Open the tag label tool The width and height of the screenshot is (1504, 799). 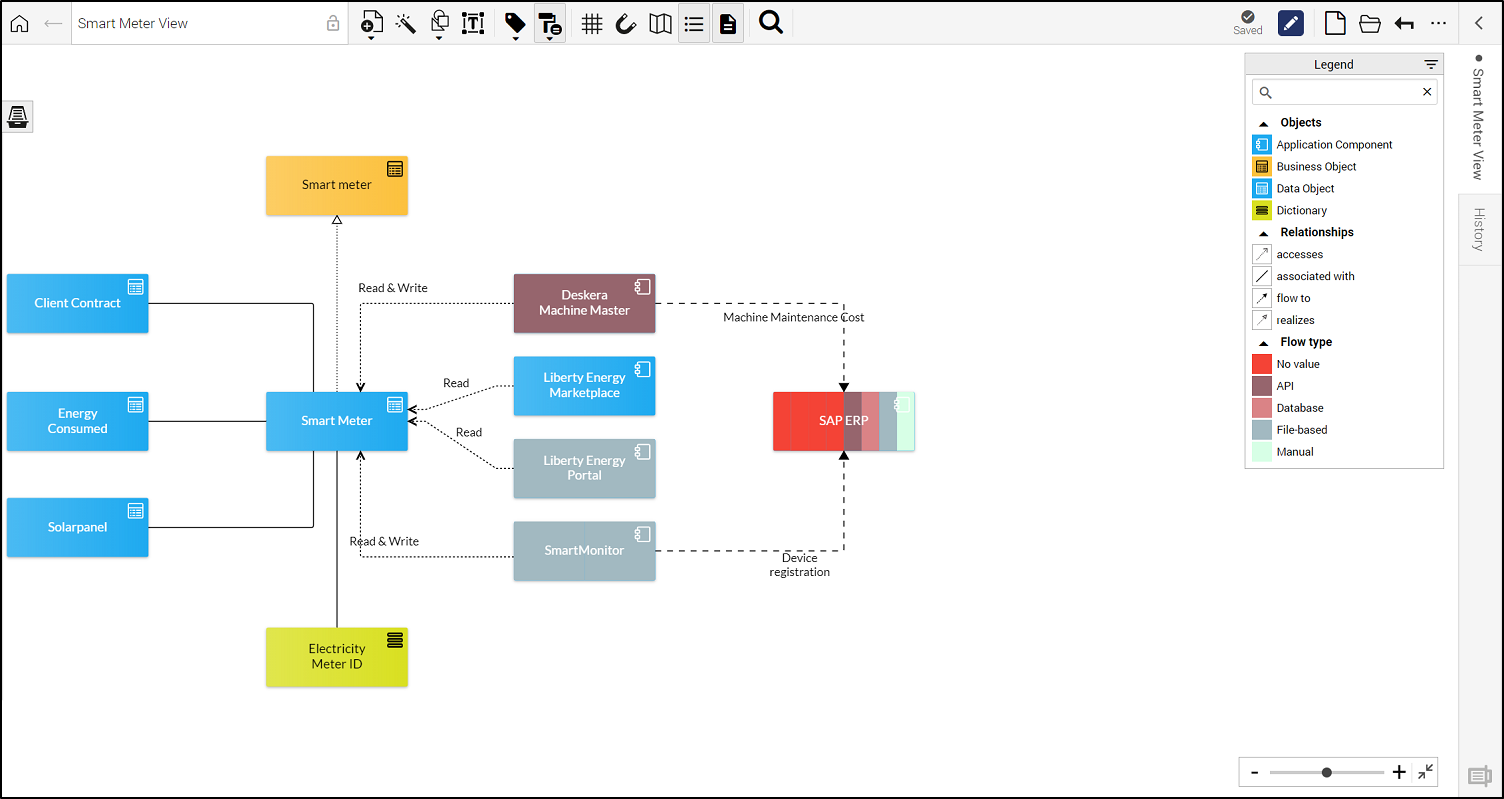(515, 24)
